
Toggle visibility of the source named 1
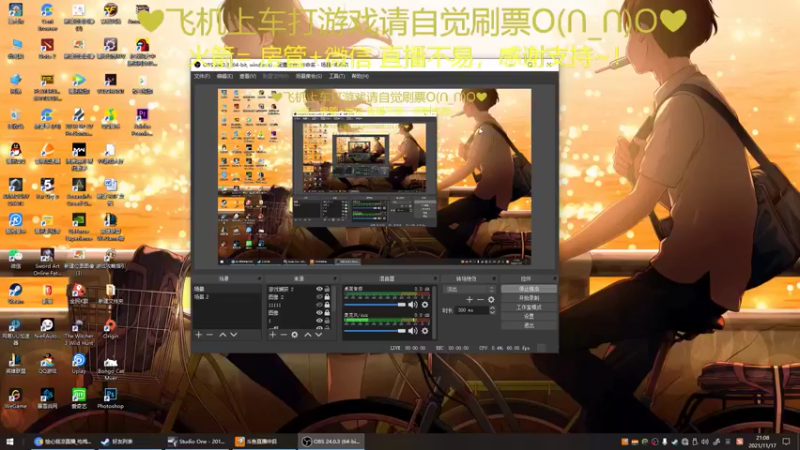319,320
